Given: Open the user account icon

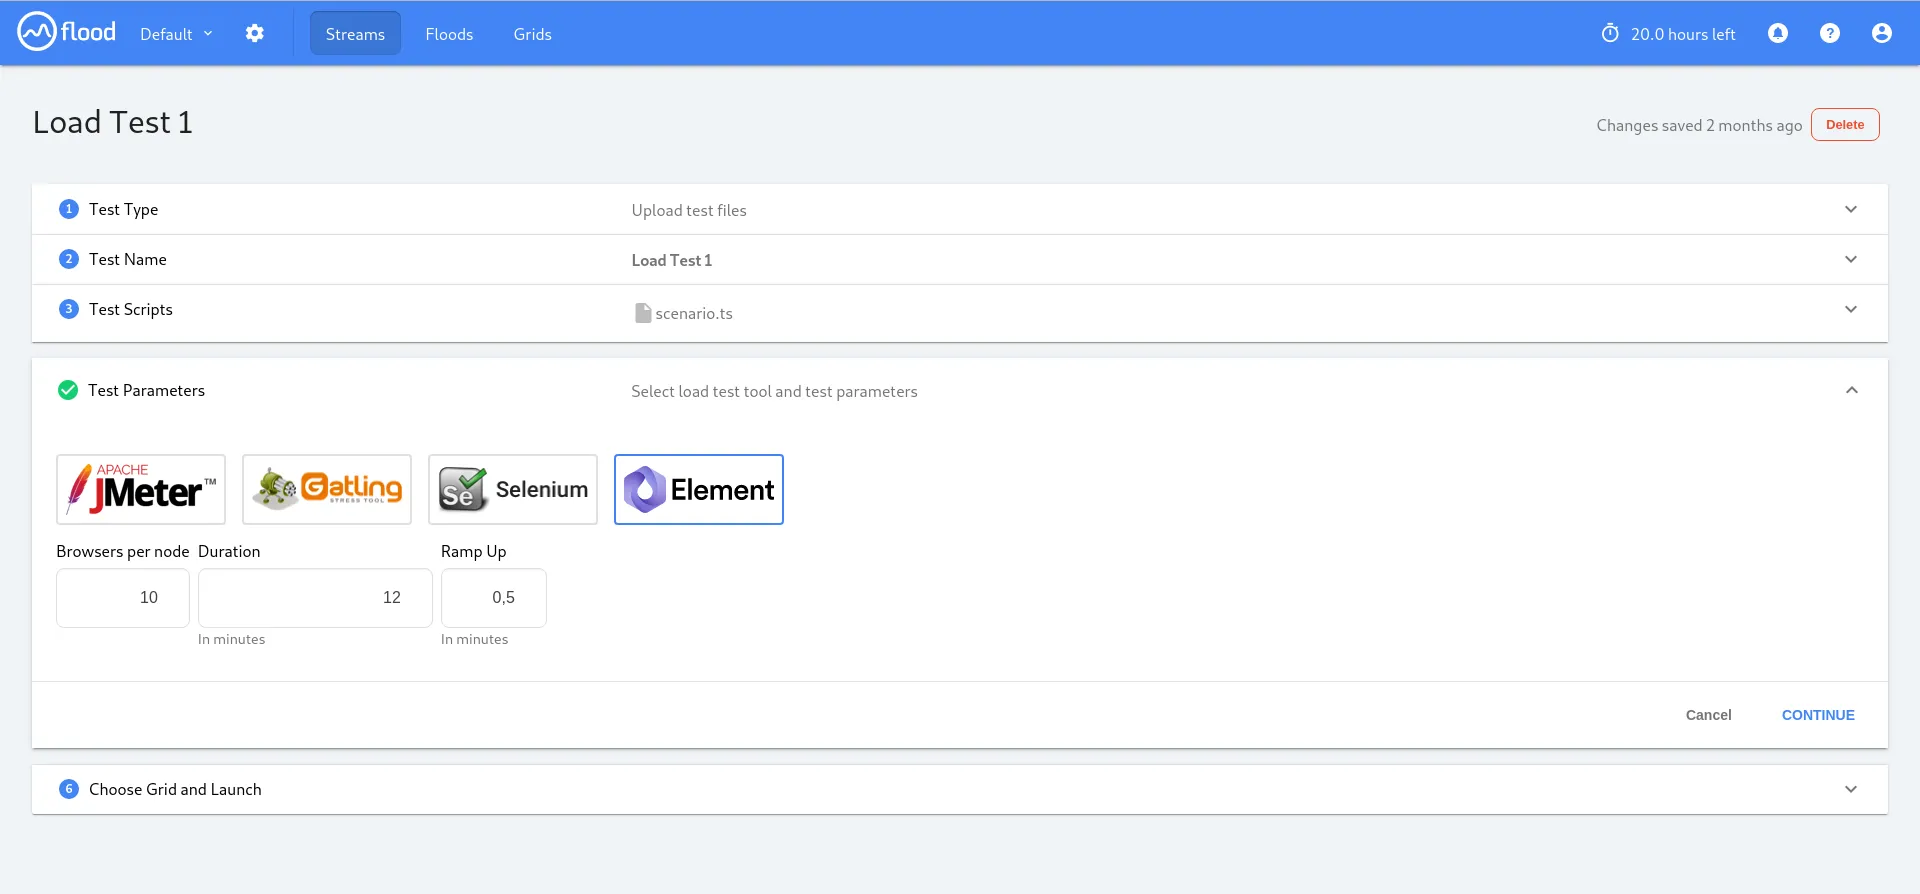Looking at the screenshot, I should [x=1882, y=33].
